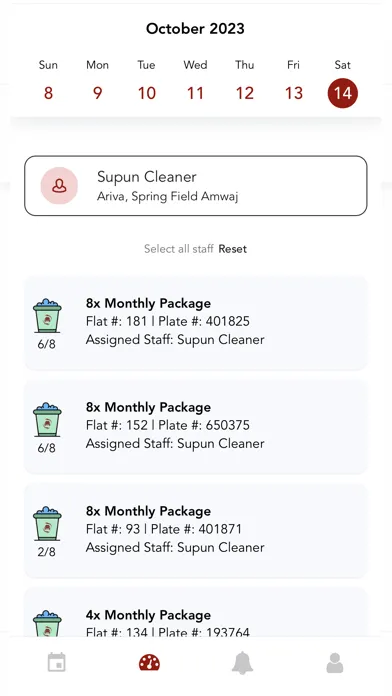The width and height of the screenshot is (392, 696).
Task: Click Select all staff link
Action: click(x=179, y=249)
